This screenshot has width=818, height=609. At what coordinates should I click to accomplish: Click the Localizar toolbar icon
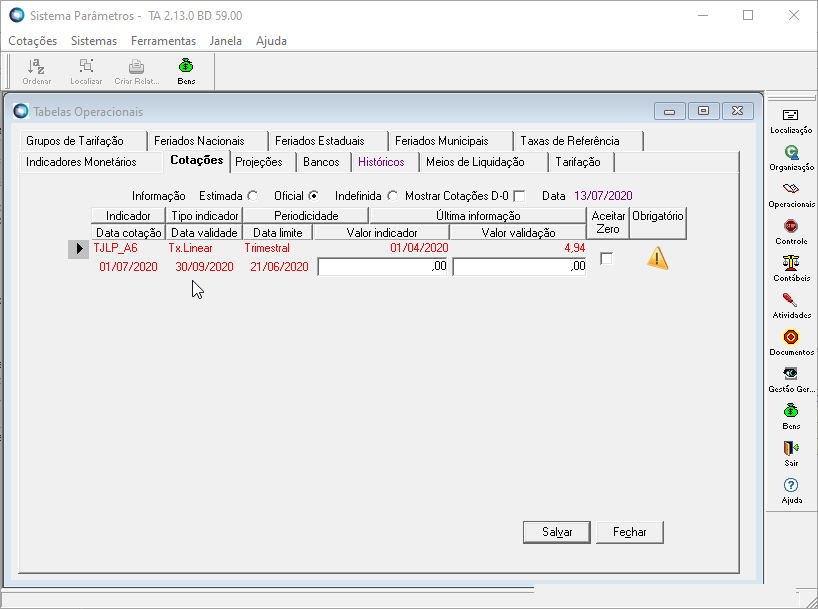[x=86, y=71]
